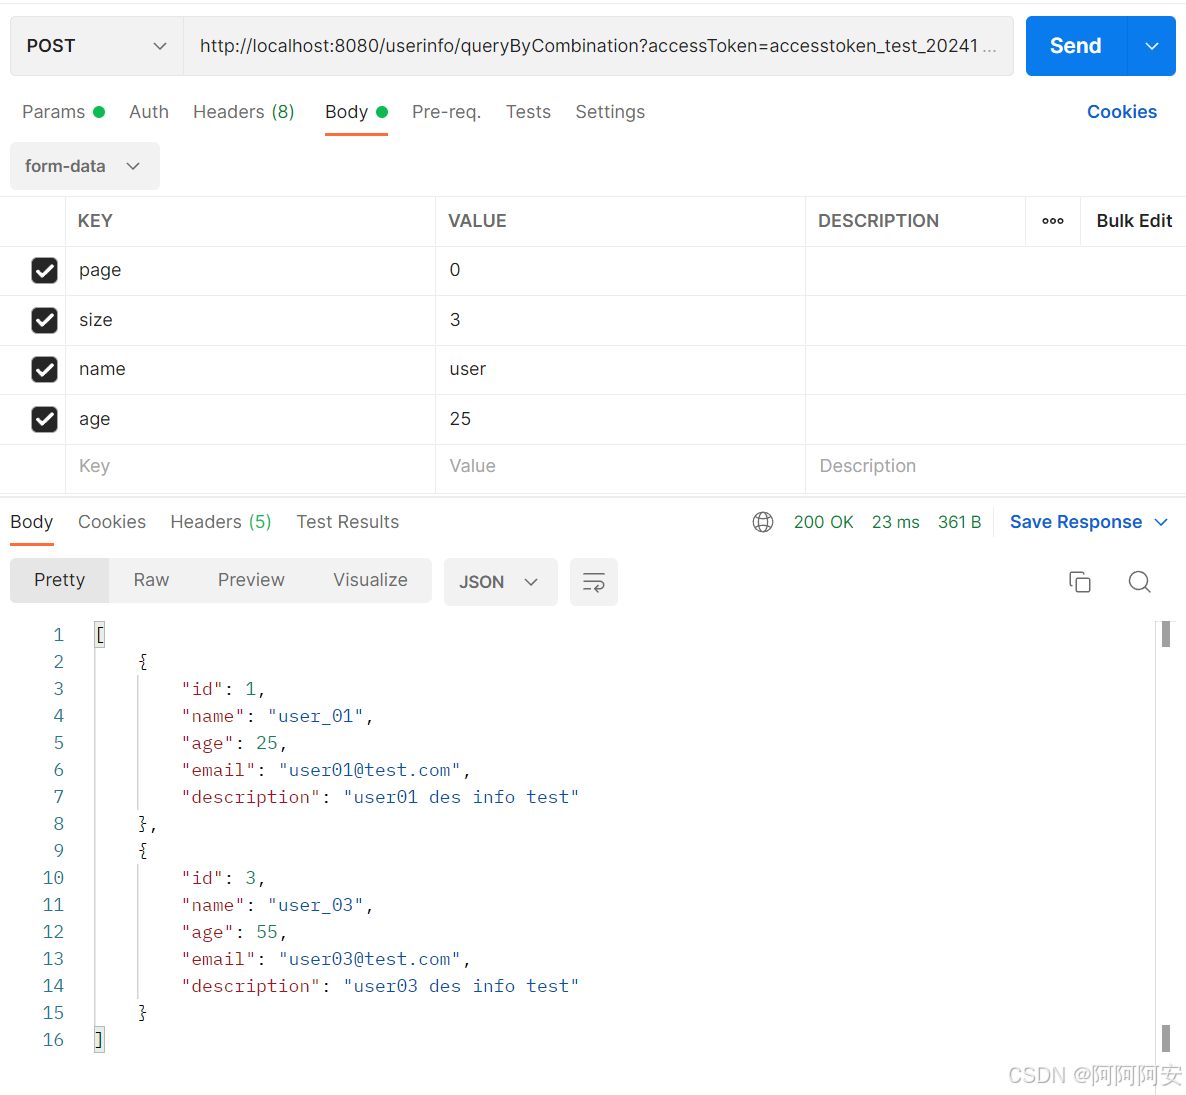1186x1095 pixels.
Task: Copy response body using the copy icon
Action: [x=1079, y=582]
